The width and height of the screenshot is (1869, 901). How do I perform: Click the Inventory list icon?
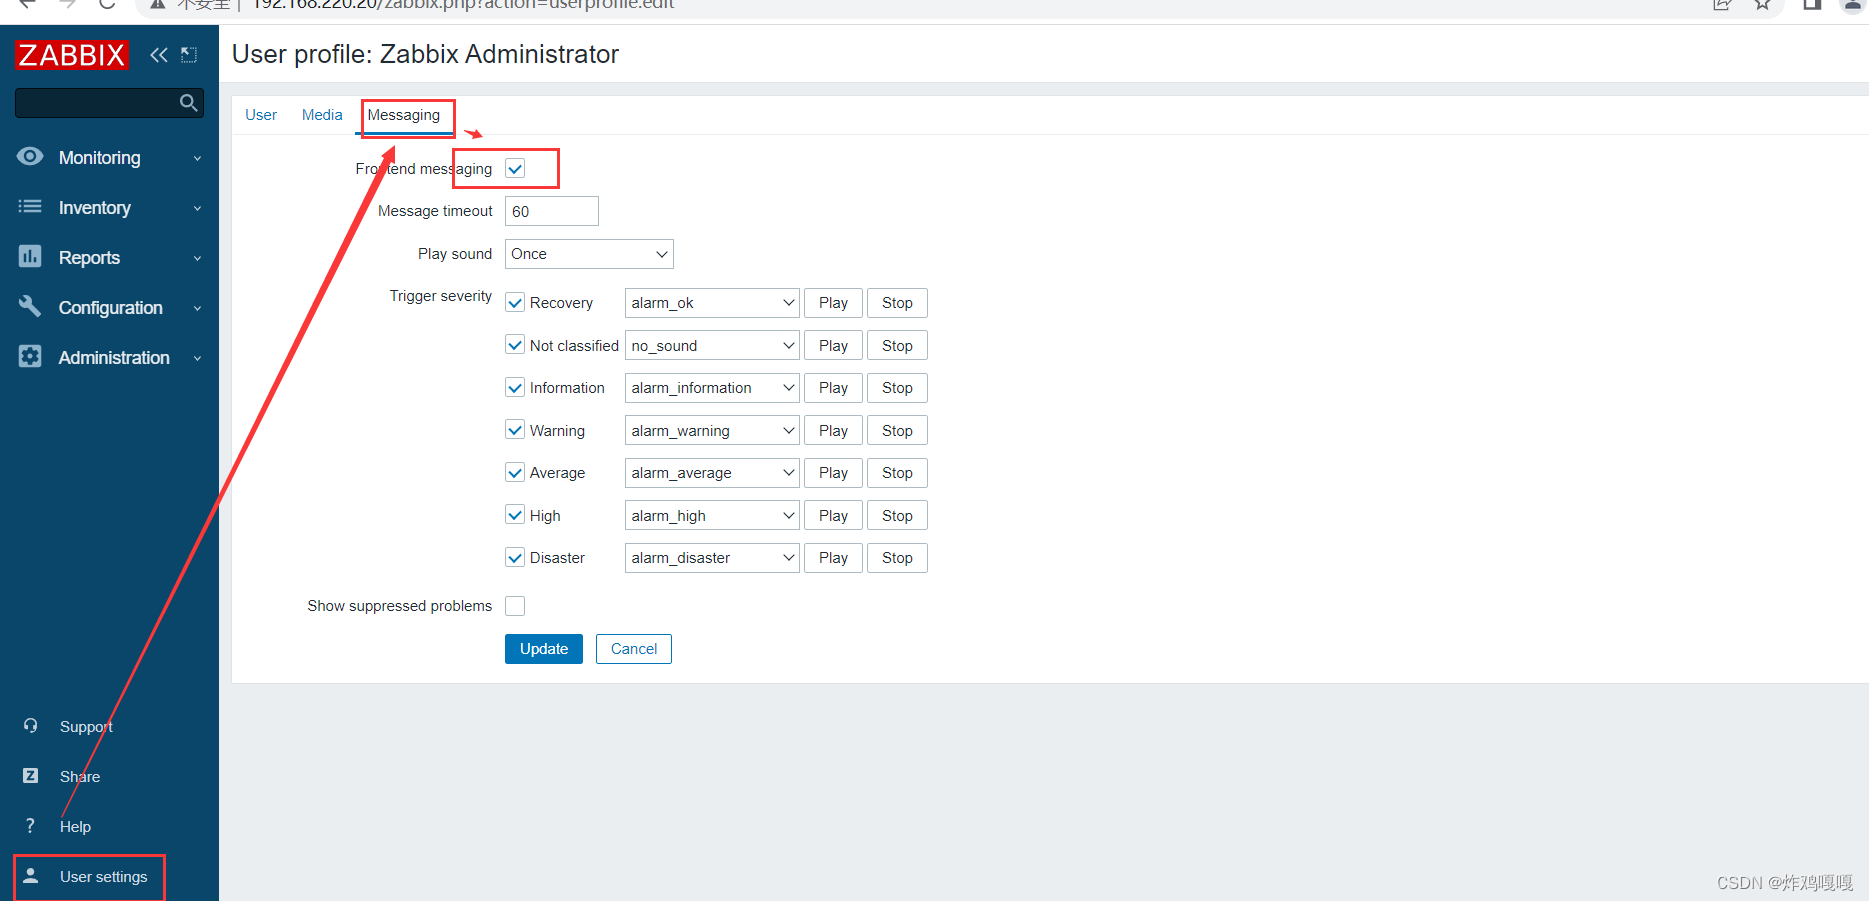pos(30,207)
